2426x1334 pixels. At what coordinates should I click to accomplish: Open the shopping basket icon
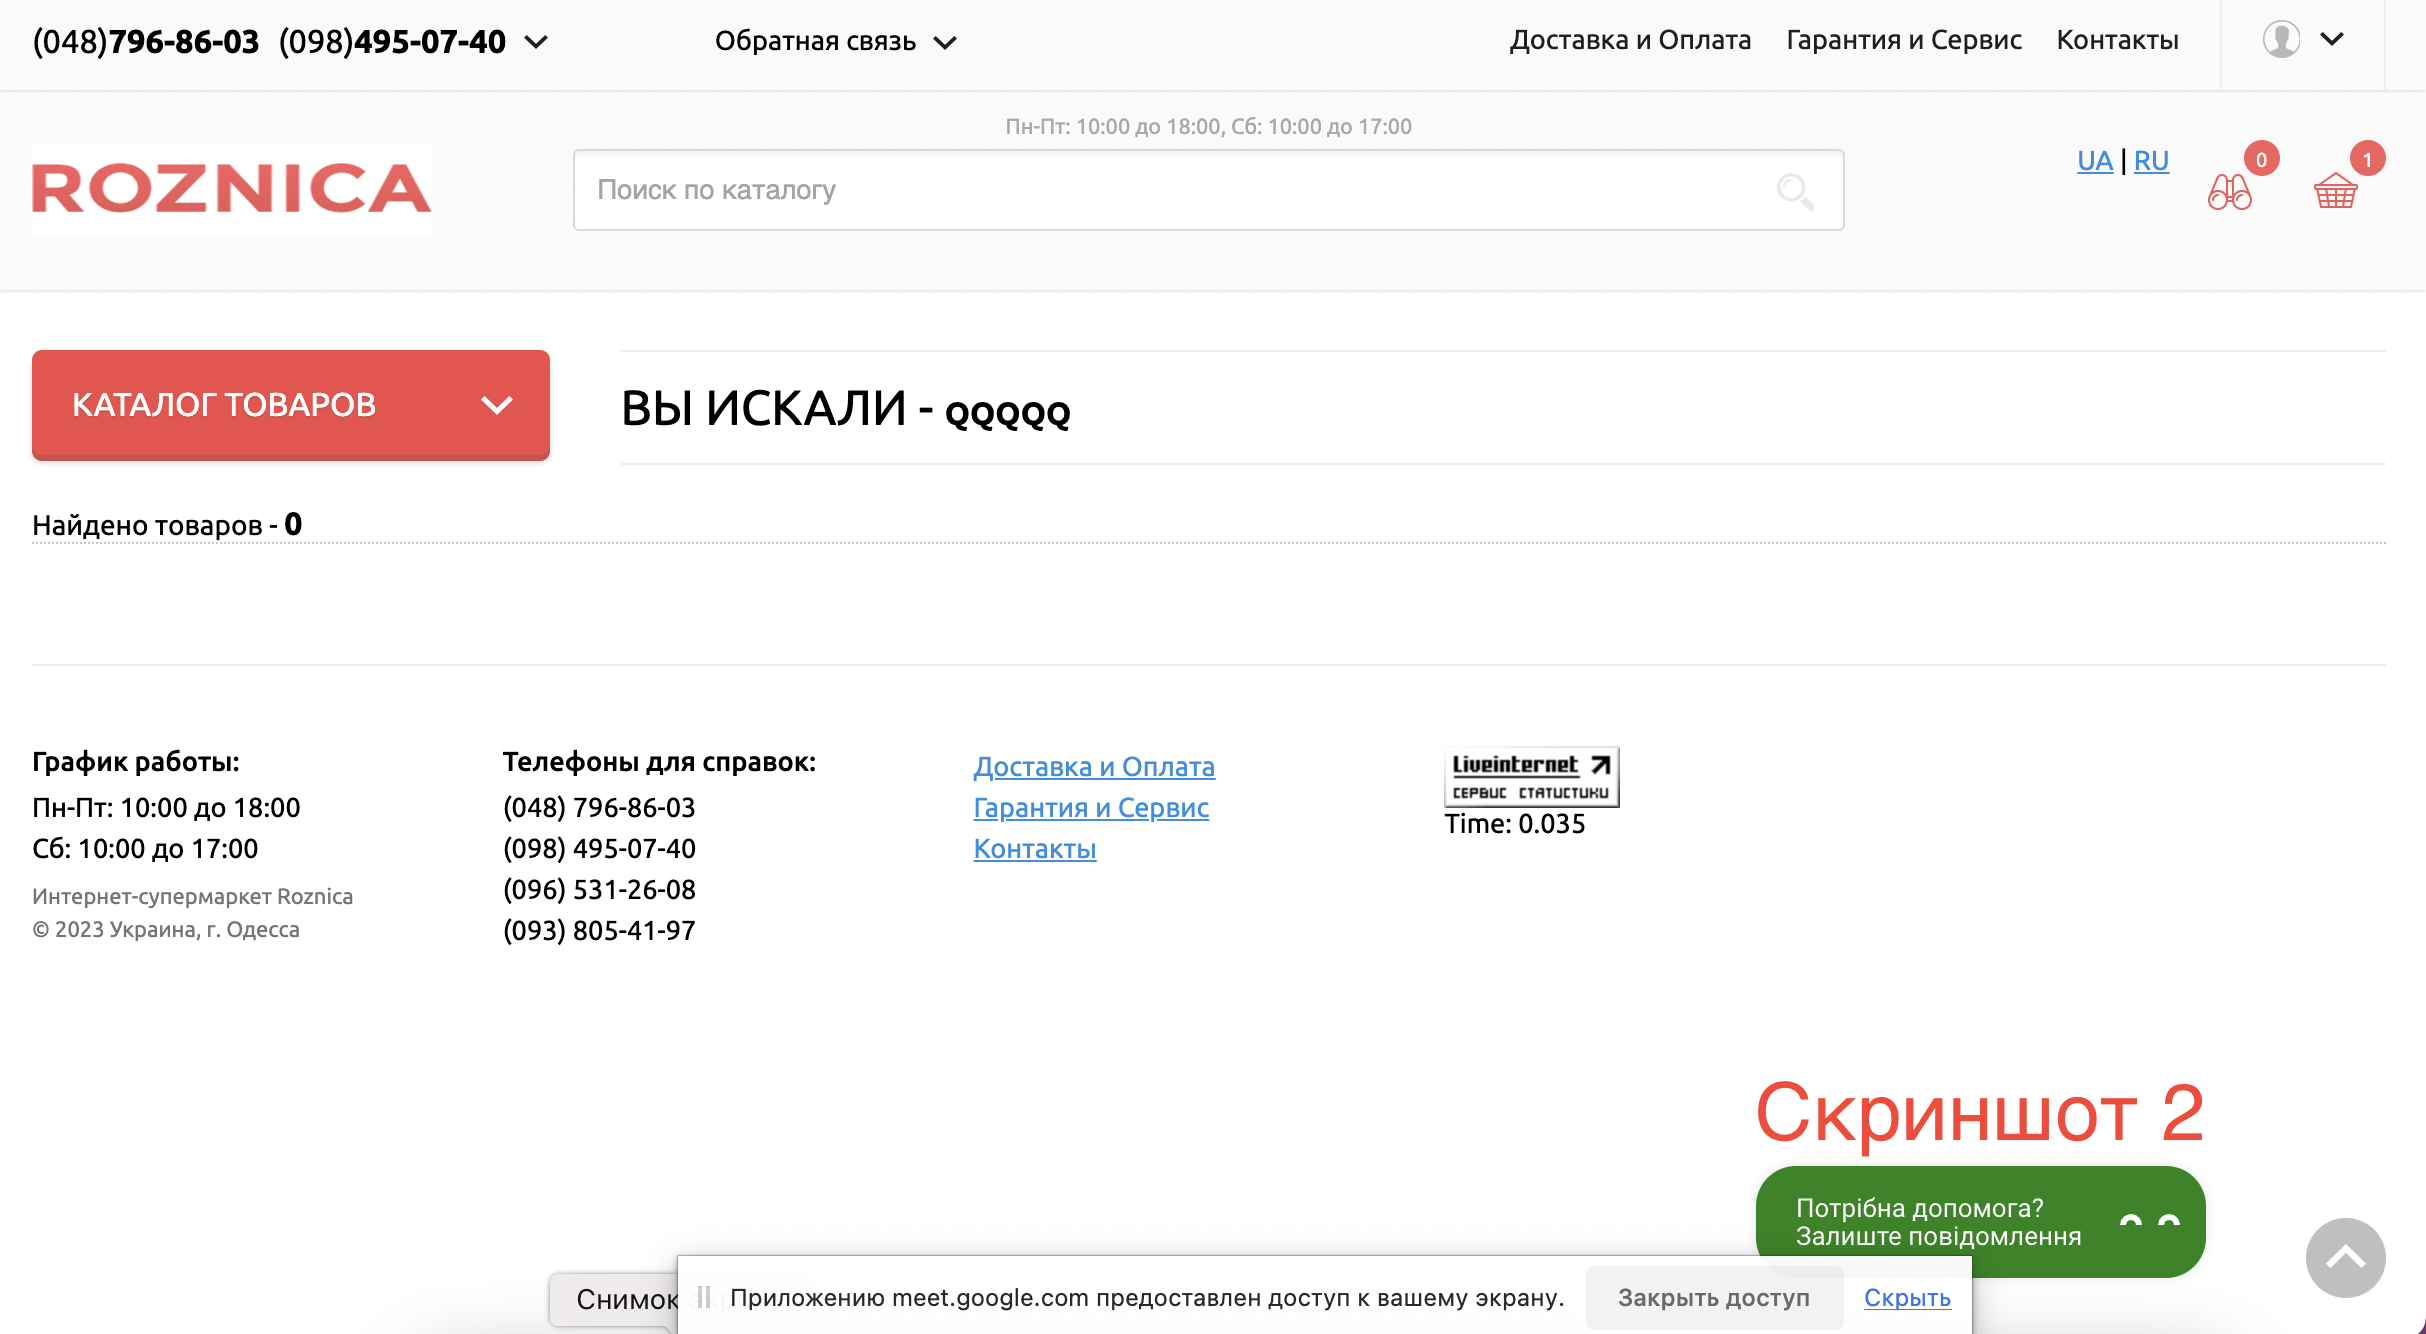click(2335, 190)
